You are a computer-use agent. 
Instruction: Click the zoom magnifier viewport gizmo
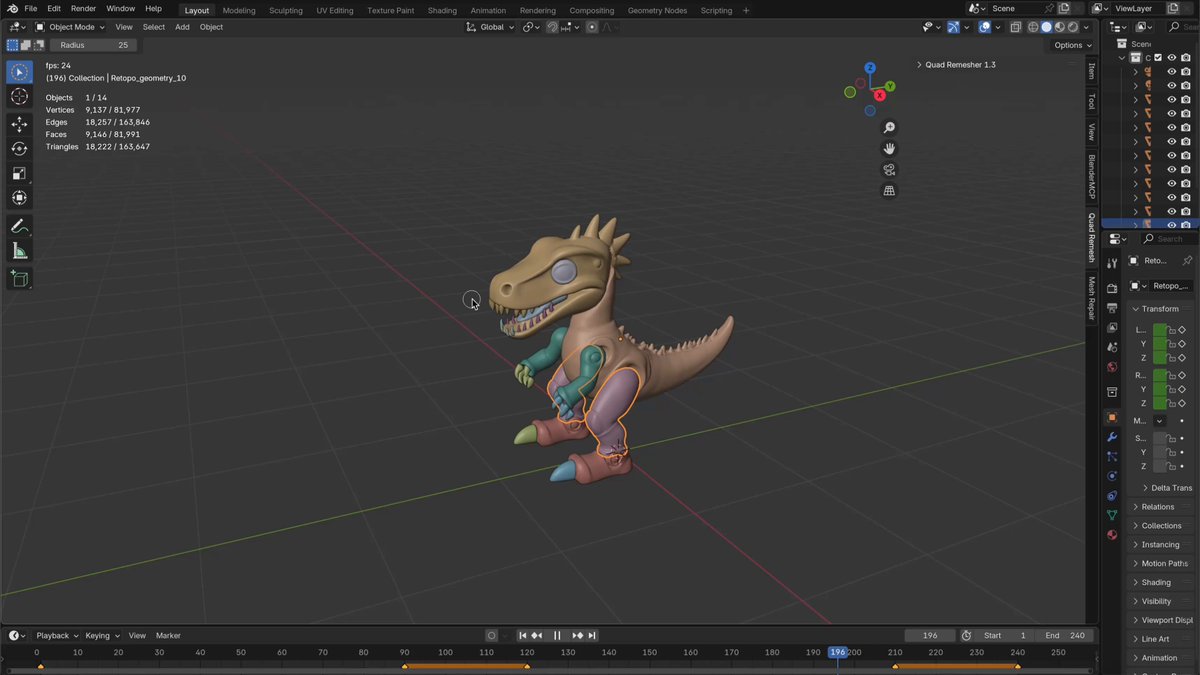tap(889, 128)
